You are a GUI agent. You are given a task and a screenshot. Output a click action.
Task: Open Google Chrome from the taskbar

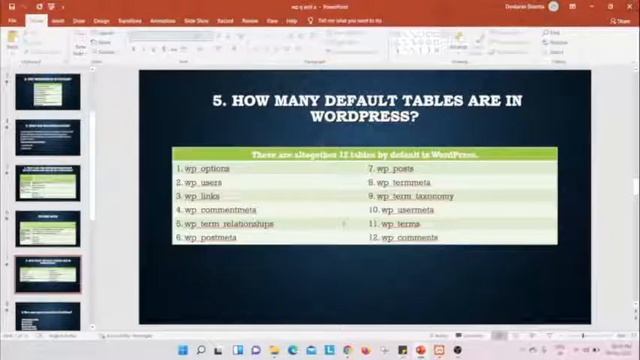click(348, 350)
